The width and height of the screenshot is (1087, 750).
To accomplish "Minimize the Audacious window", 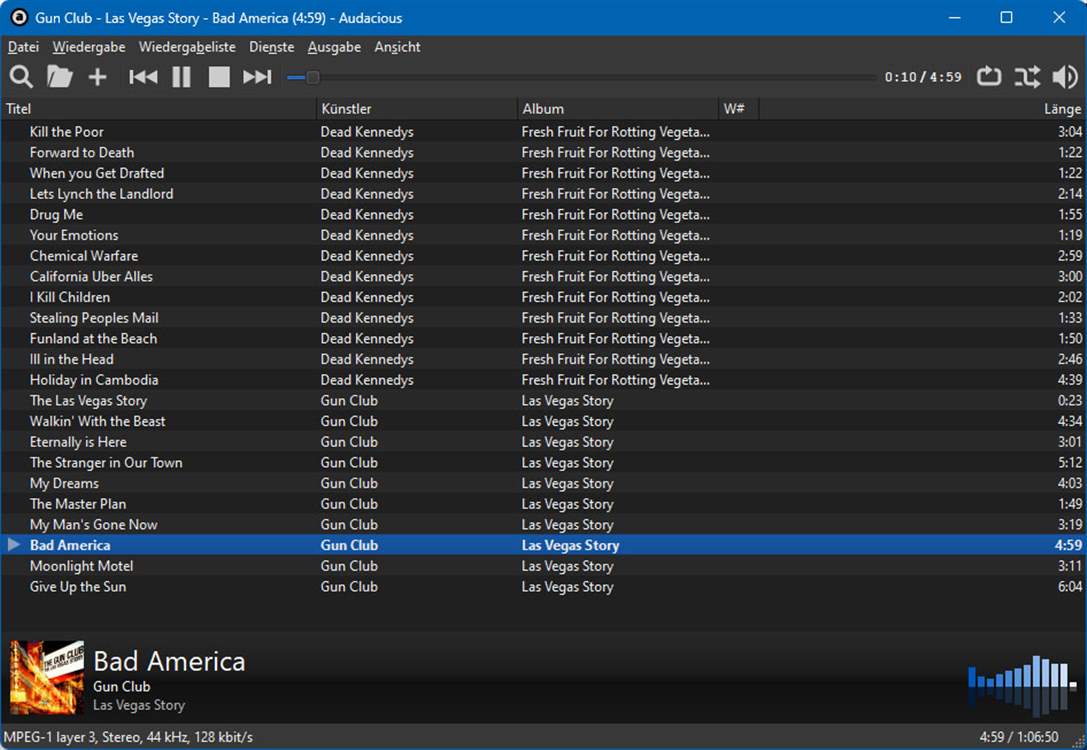I will (x=955, y=17).
